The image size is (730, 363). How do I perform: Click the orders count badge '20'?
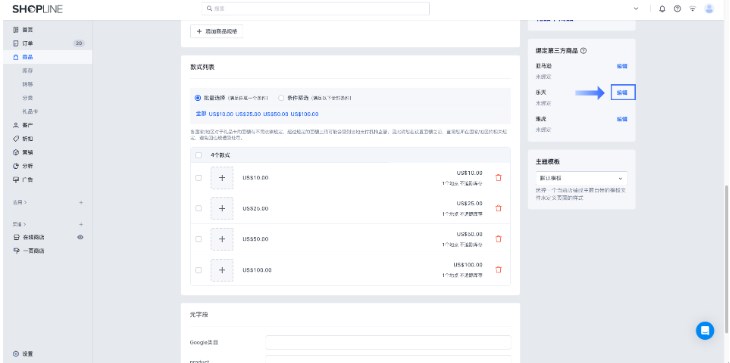coord(79,43)
